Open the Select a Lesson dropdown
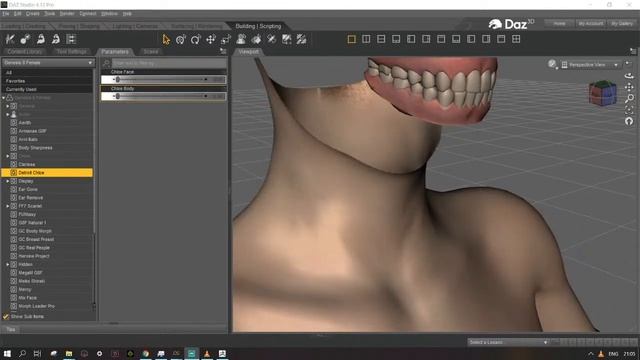 tap(508, 342)
